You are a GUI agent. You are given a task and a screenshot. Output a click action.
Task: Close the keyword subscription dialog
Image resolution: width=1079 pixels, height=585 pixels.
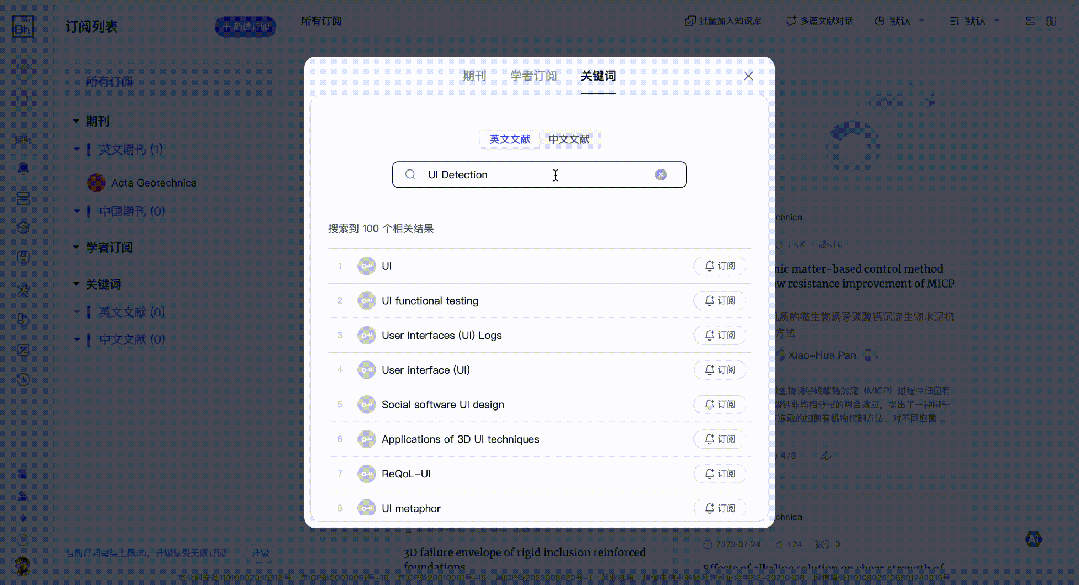pos(748,76)
